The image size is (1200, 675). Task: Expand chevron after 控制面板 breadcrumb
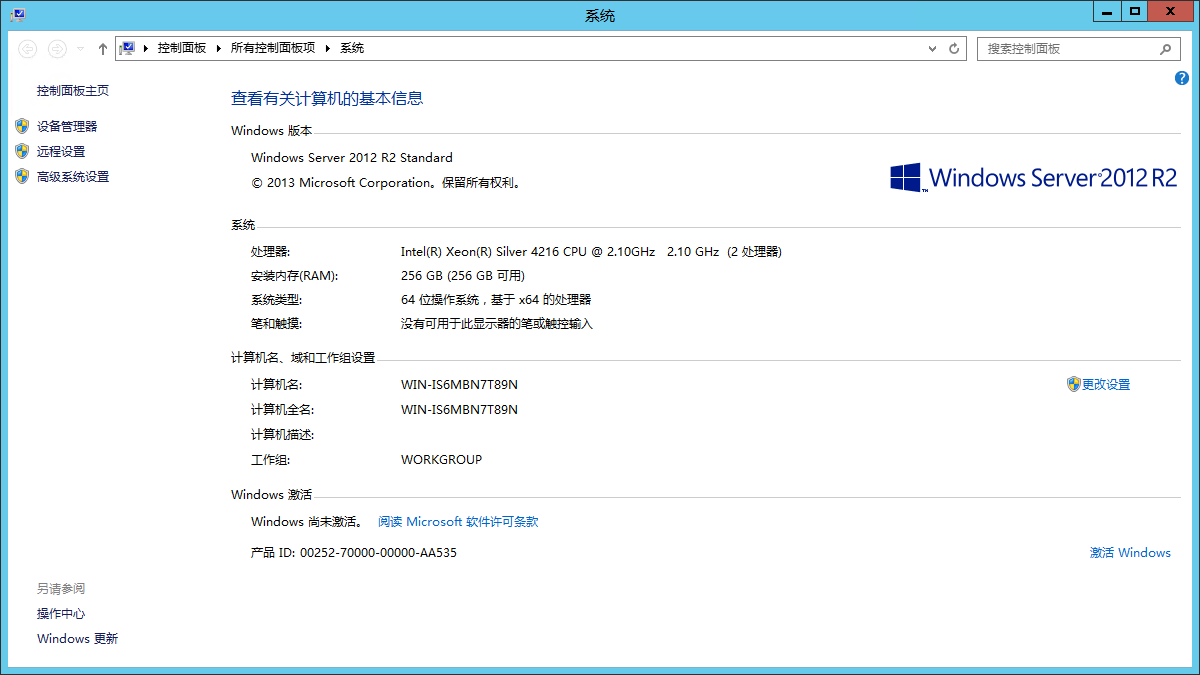[x=219, y=48]
